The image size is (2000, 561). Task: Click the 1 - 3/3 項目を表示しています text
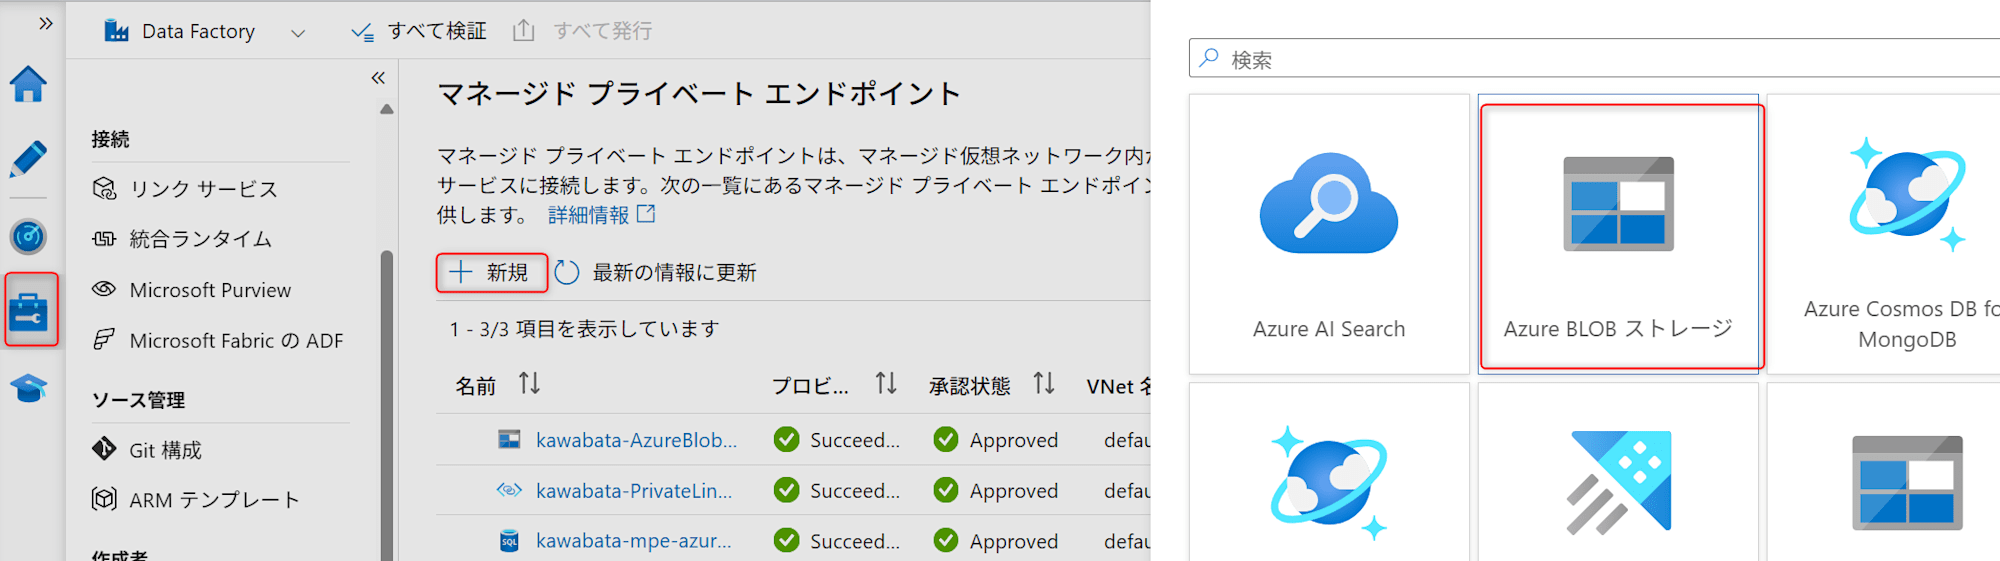[x=584, y=329]
